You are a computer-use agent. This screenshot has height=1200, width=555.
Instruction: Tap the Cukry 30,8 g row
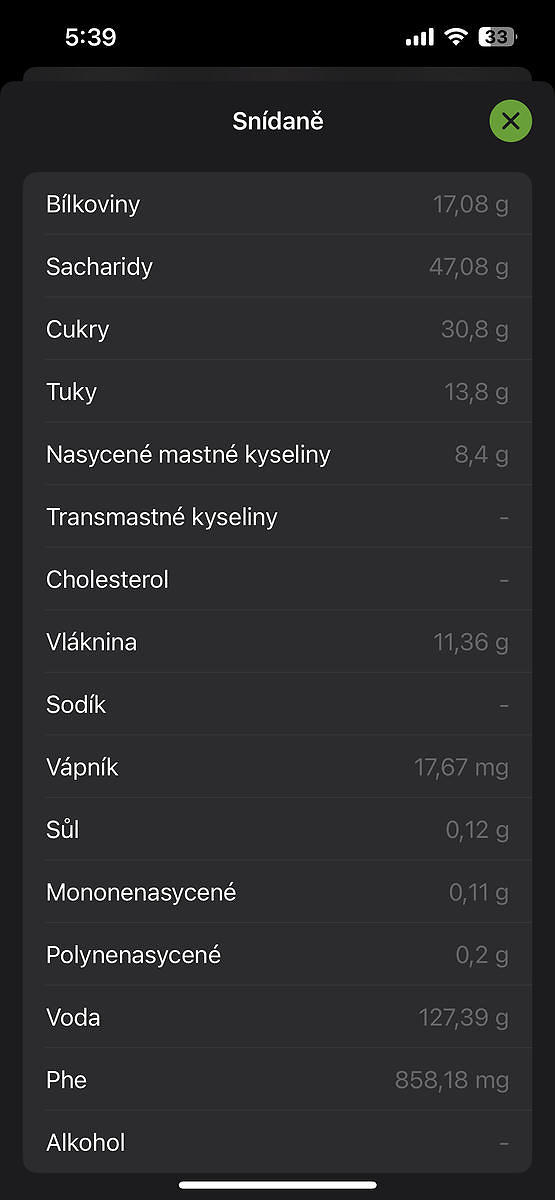(277, 329)
